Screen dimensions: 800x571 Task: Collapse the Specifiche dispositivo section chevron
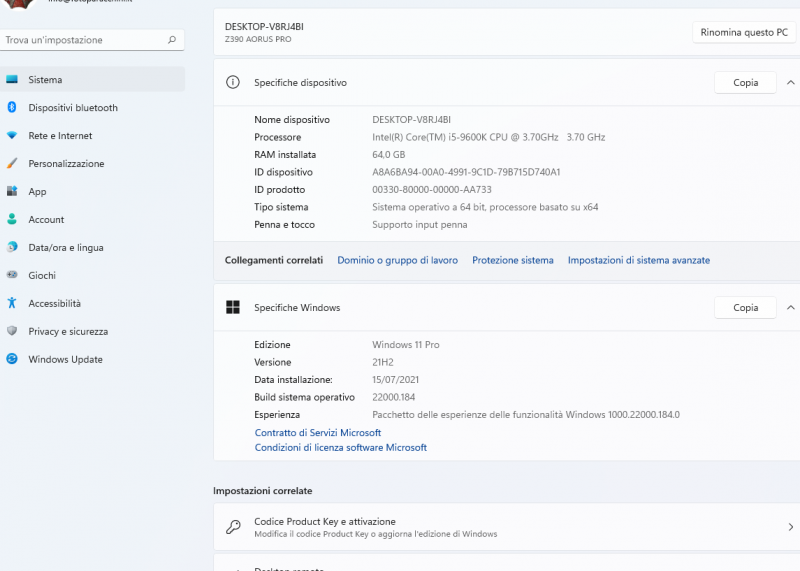click(790, 83)
